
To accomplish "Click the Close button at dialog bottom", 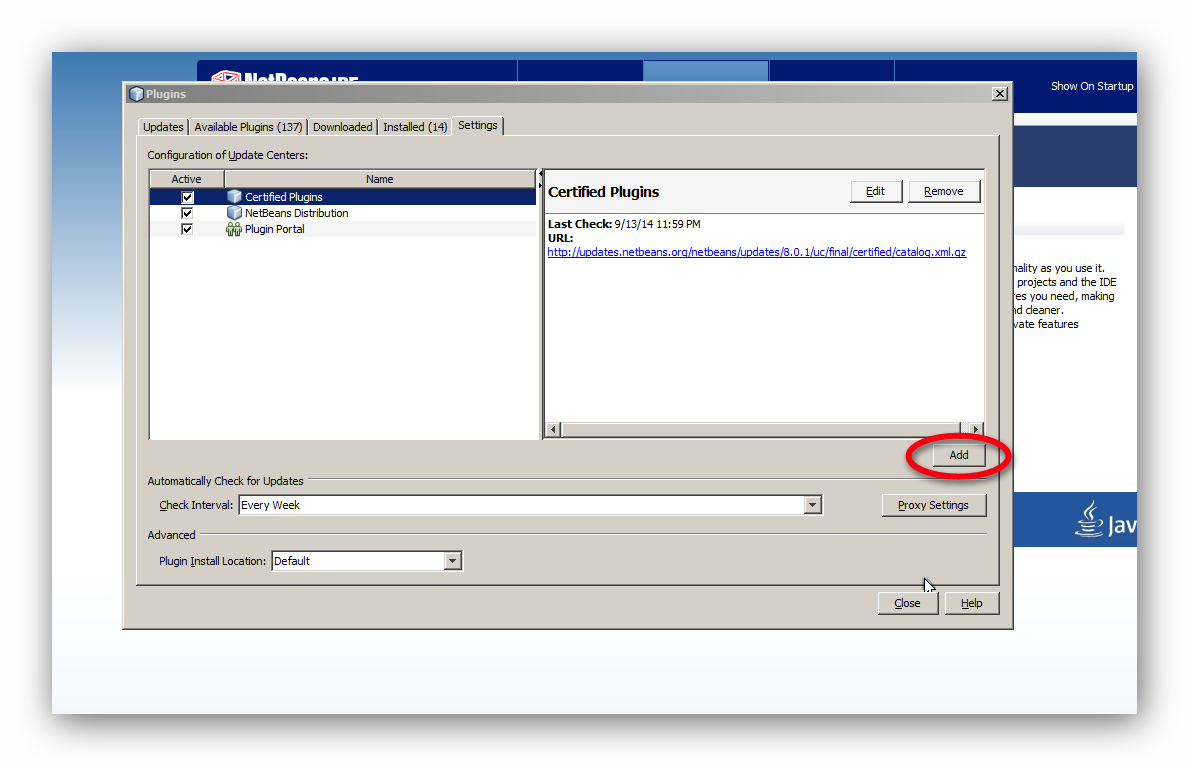I will pos(907,603).
